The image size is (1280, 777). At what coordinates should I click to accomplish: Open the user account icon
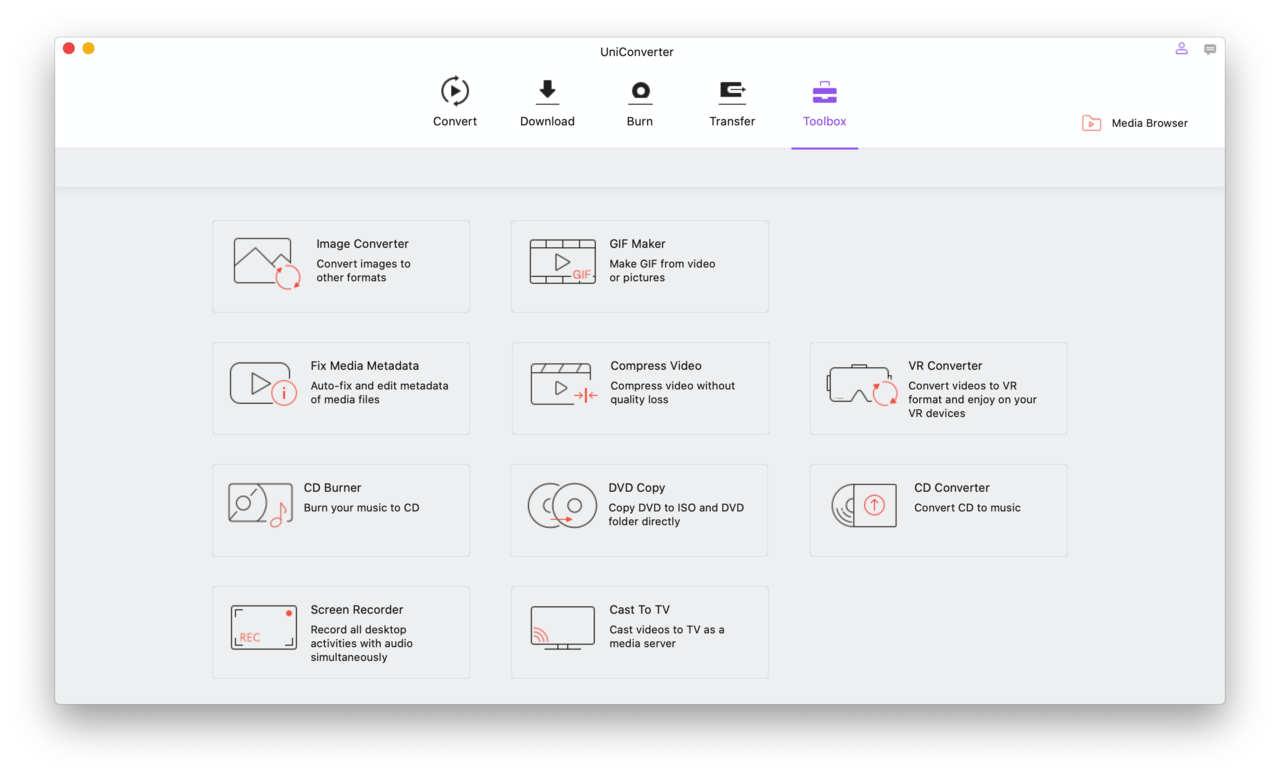(x=1181, y=48)
